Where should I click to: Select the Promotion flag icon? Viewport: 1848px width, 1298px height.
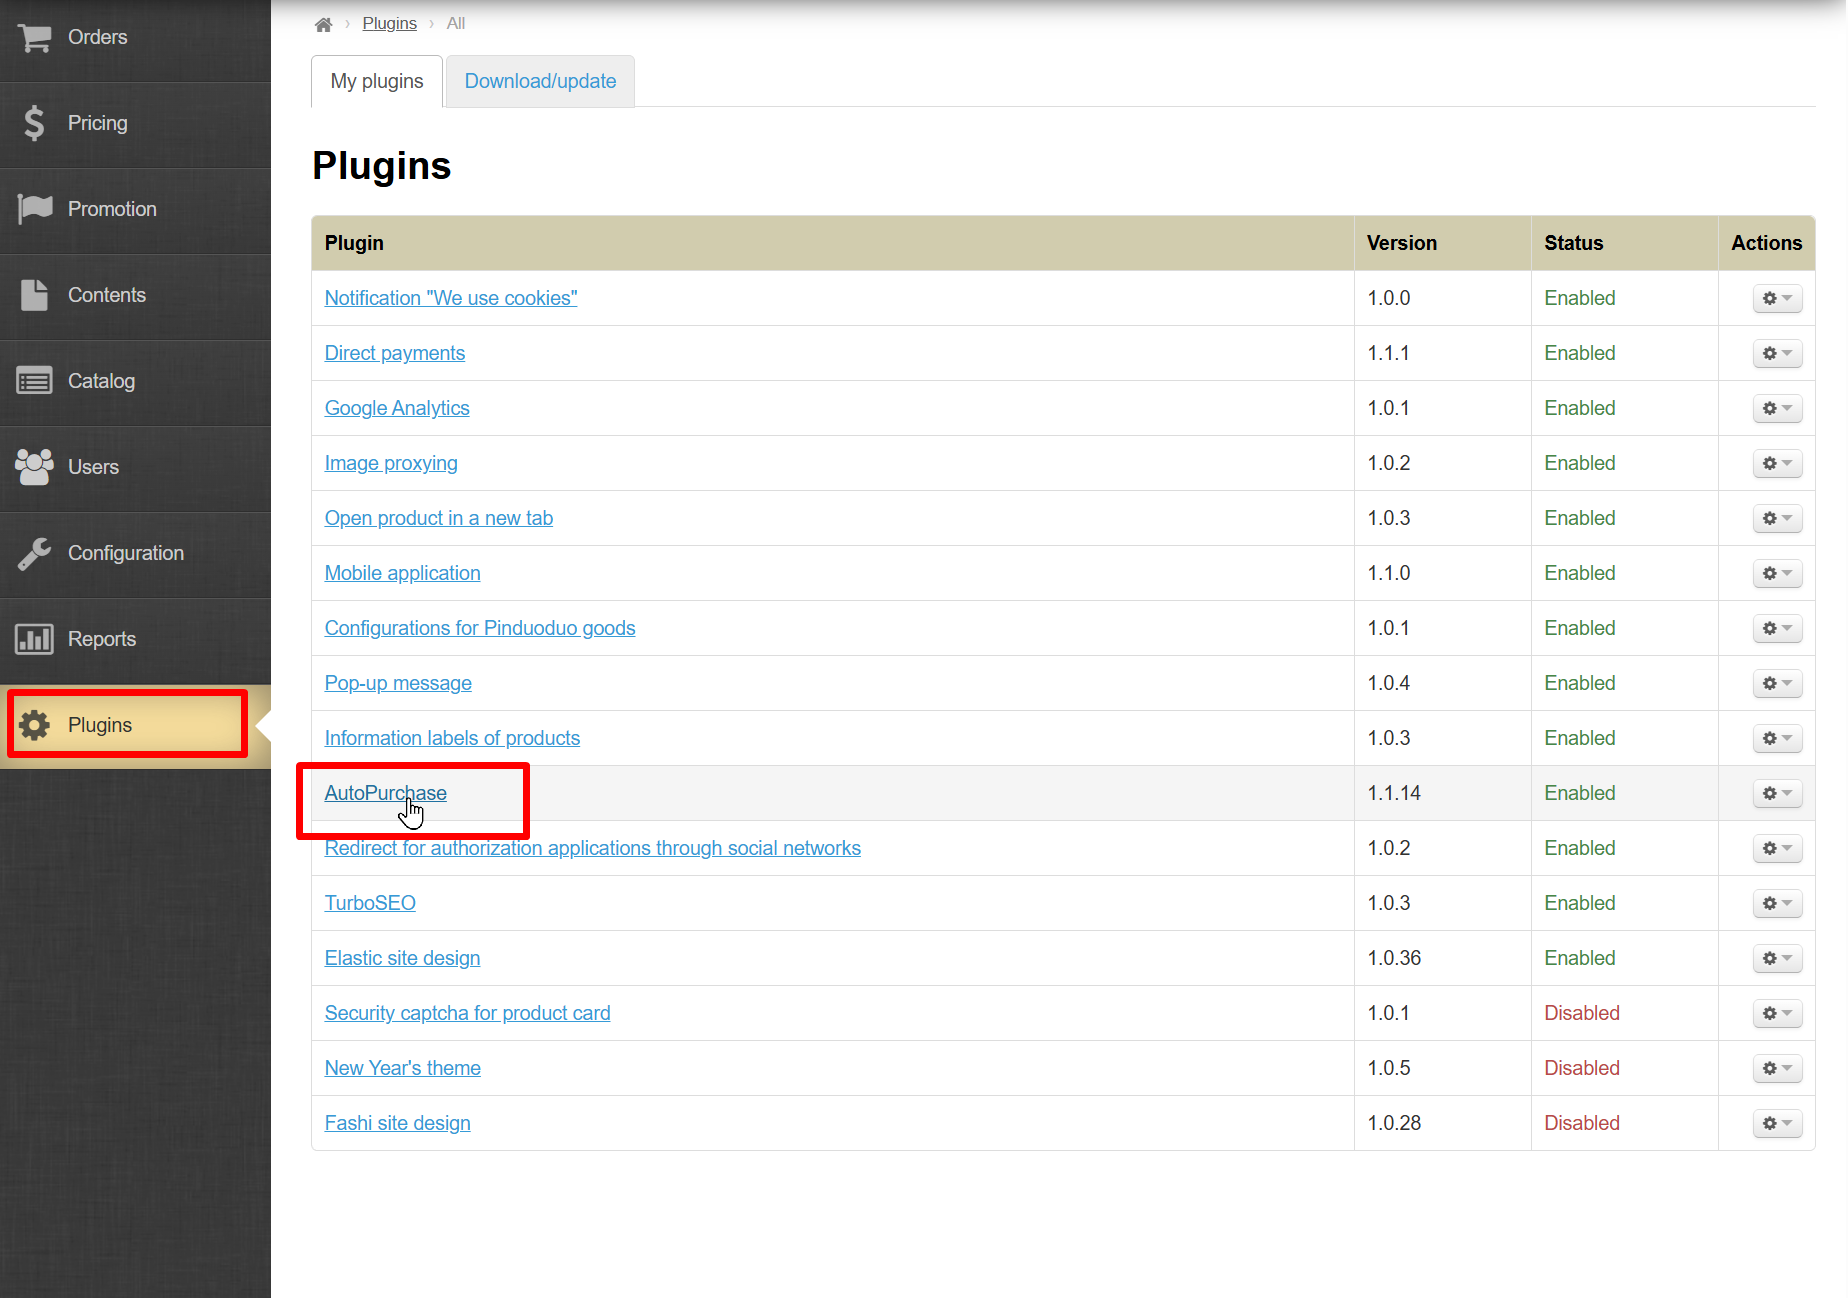pos(35,209)
